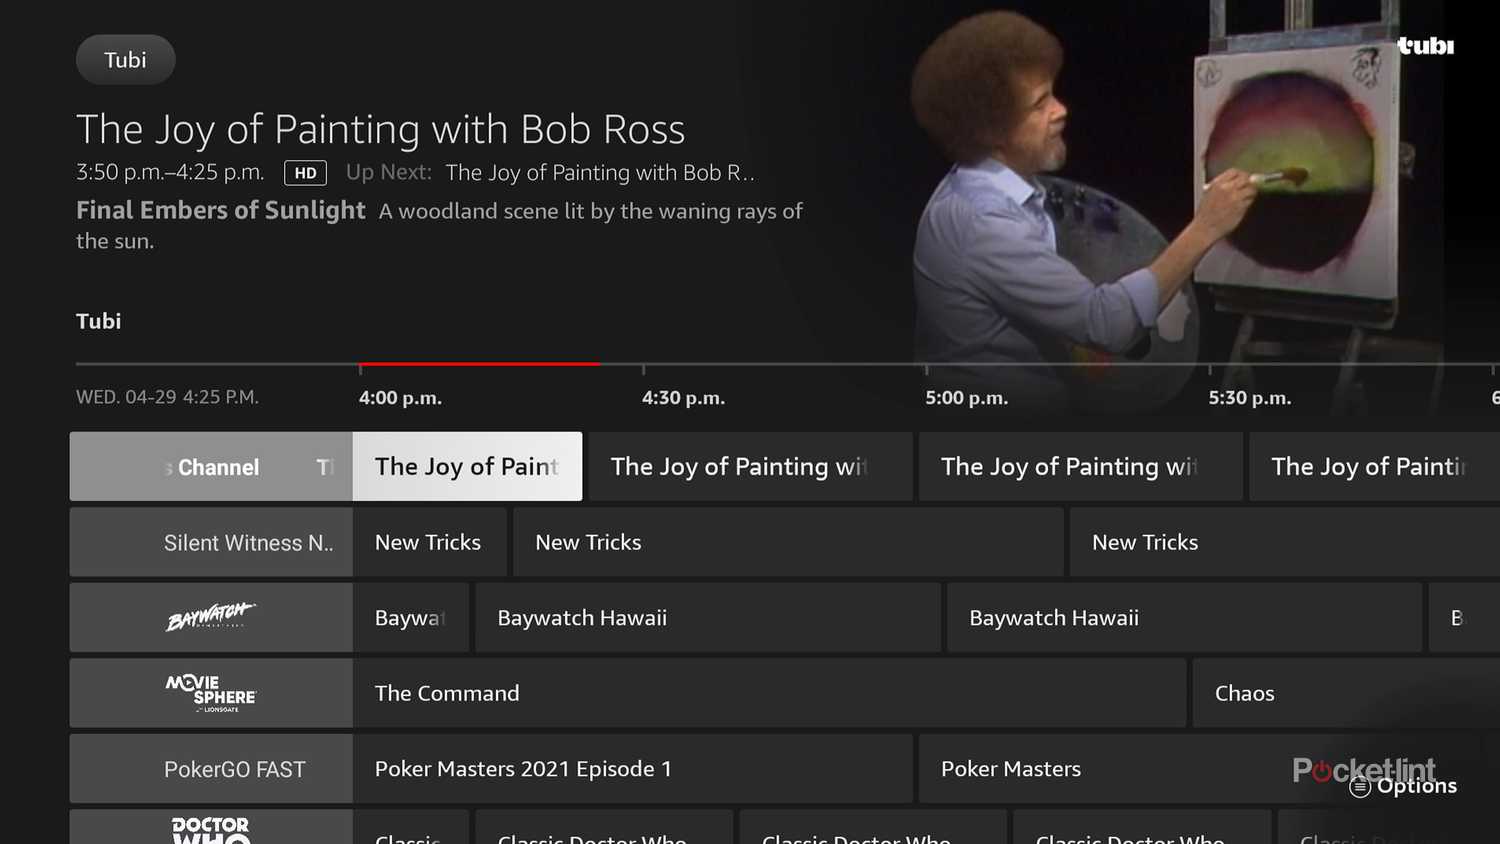This screenshot has height=844, width=1500.
Task: Click the red playback progress bar
Action: pyautogui.click(x=478, y=362)
